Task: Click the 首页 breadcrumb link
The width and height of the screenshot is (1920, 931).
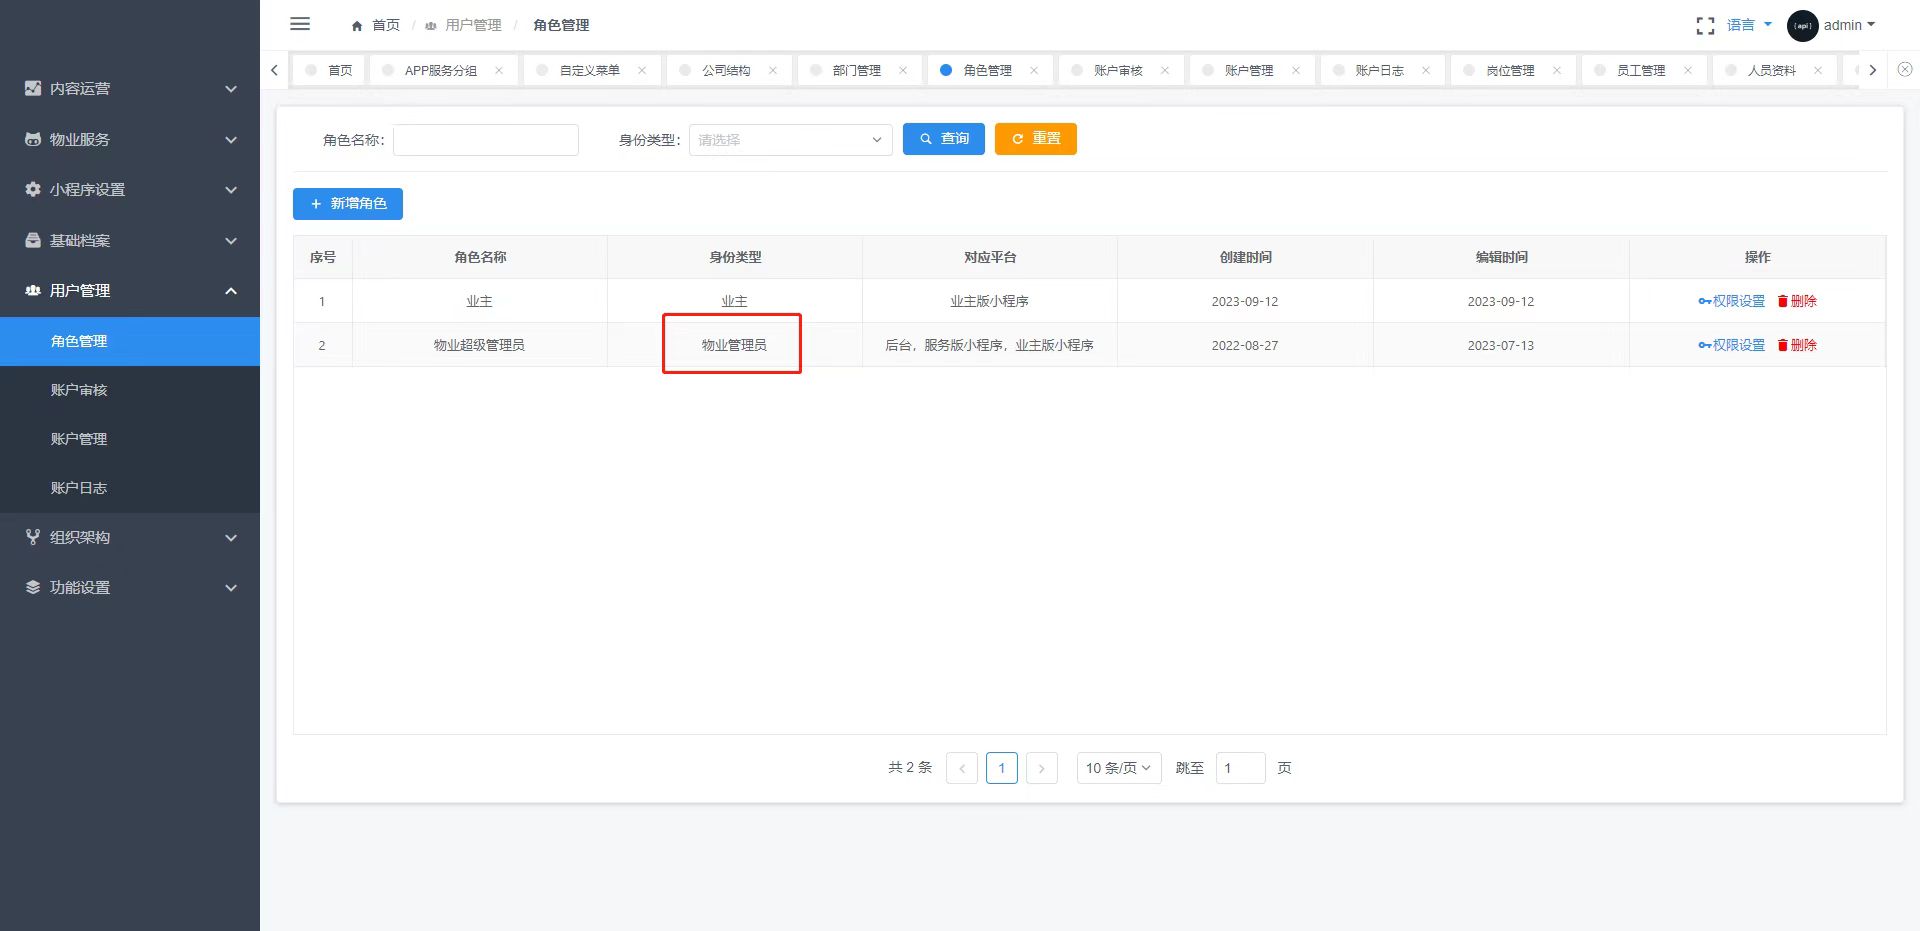Action: click(385, 26)
